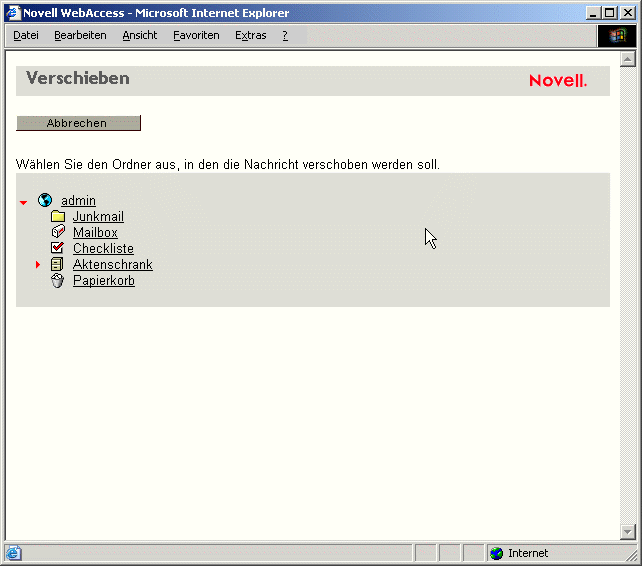Minimize the Internet Explorer window
Image resolution: width=642 pixels, height=566 pixels.
pos(593,13)
